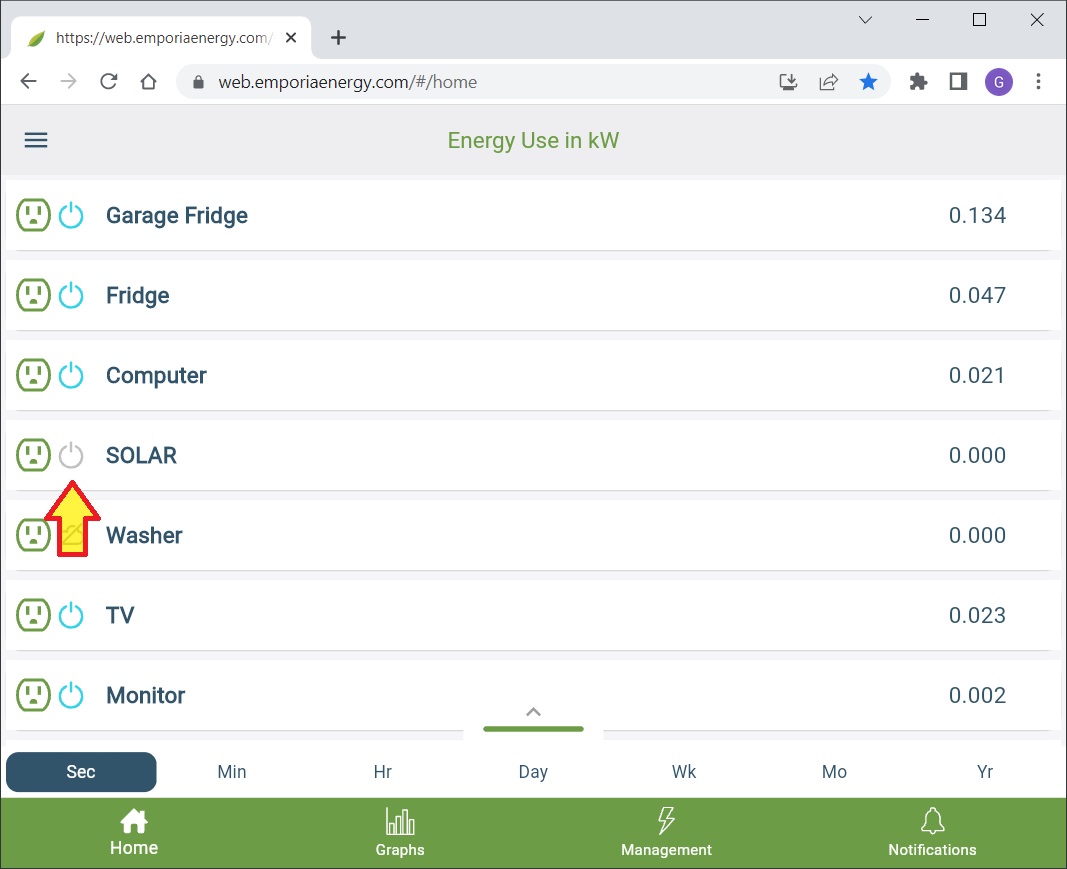The image size is (1067, 869).
Task: Select the Yr time interval
Action: (985, 772)
